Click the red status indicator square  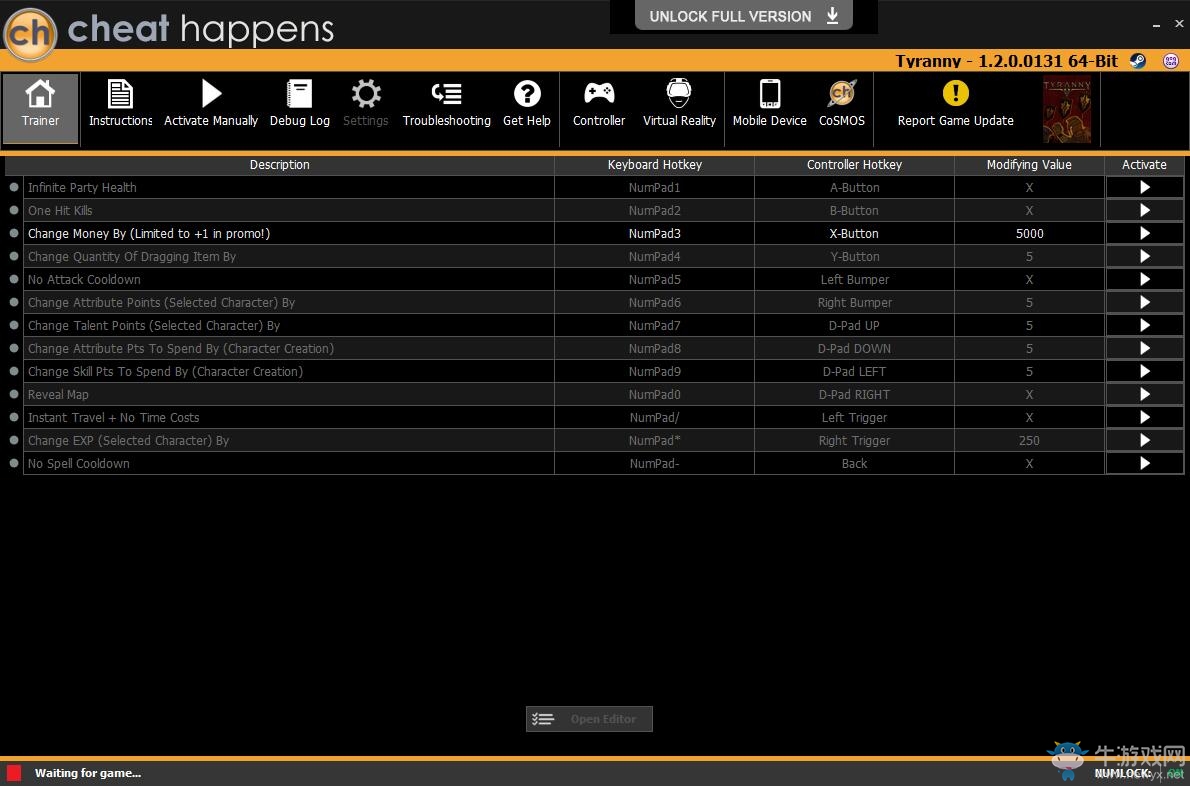click(x=14, y=773)
